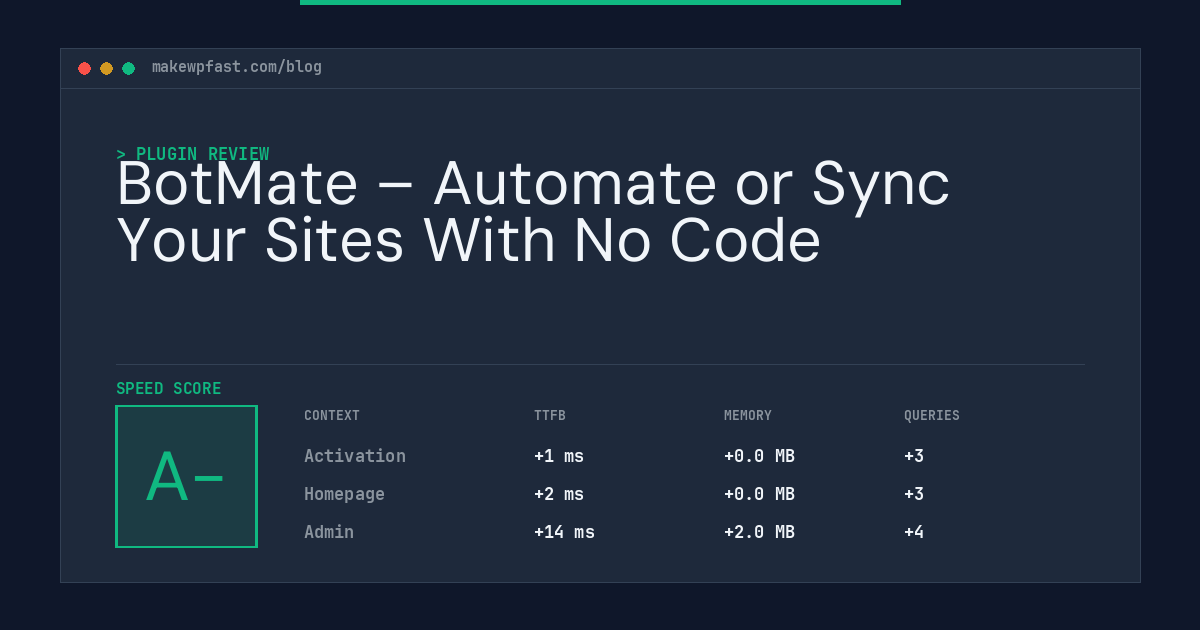Click the Activation row queries value
This screenshot has height=630, width=1200.
pyautogui.click(x=914, y=456)
